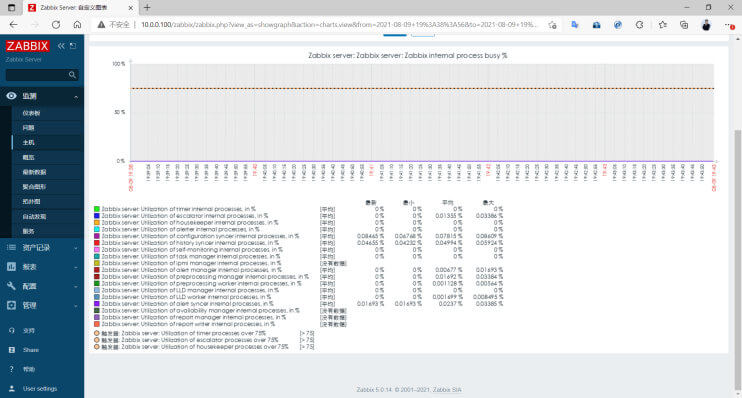This screenshot has width=742, height=398.
Task: Click the 报表 bar-chart icon
Action: pos(11,267)
